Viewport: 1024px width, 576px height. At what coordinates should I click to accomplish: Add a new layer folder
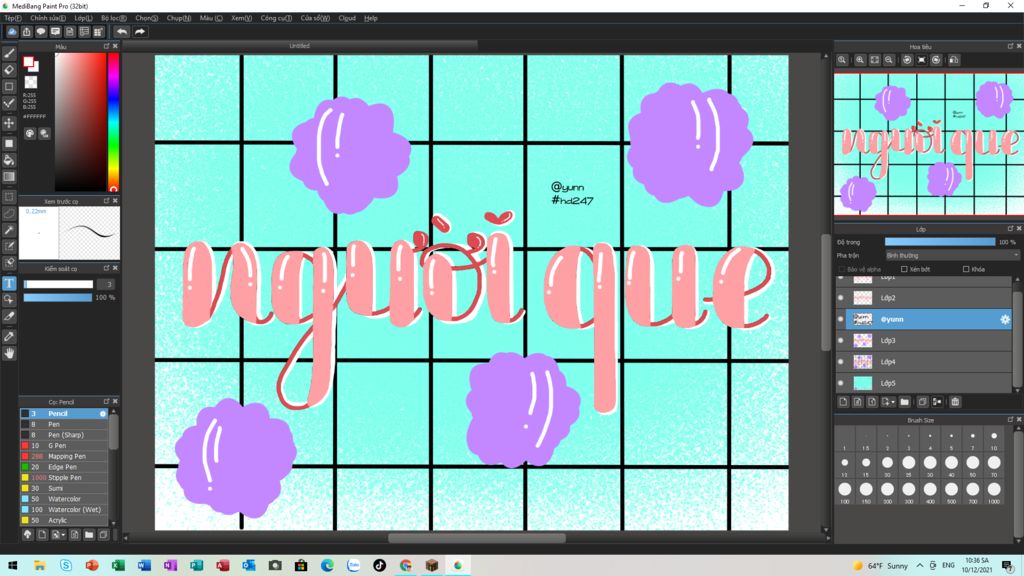pos(904,402)
